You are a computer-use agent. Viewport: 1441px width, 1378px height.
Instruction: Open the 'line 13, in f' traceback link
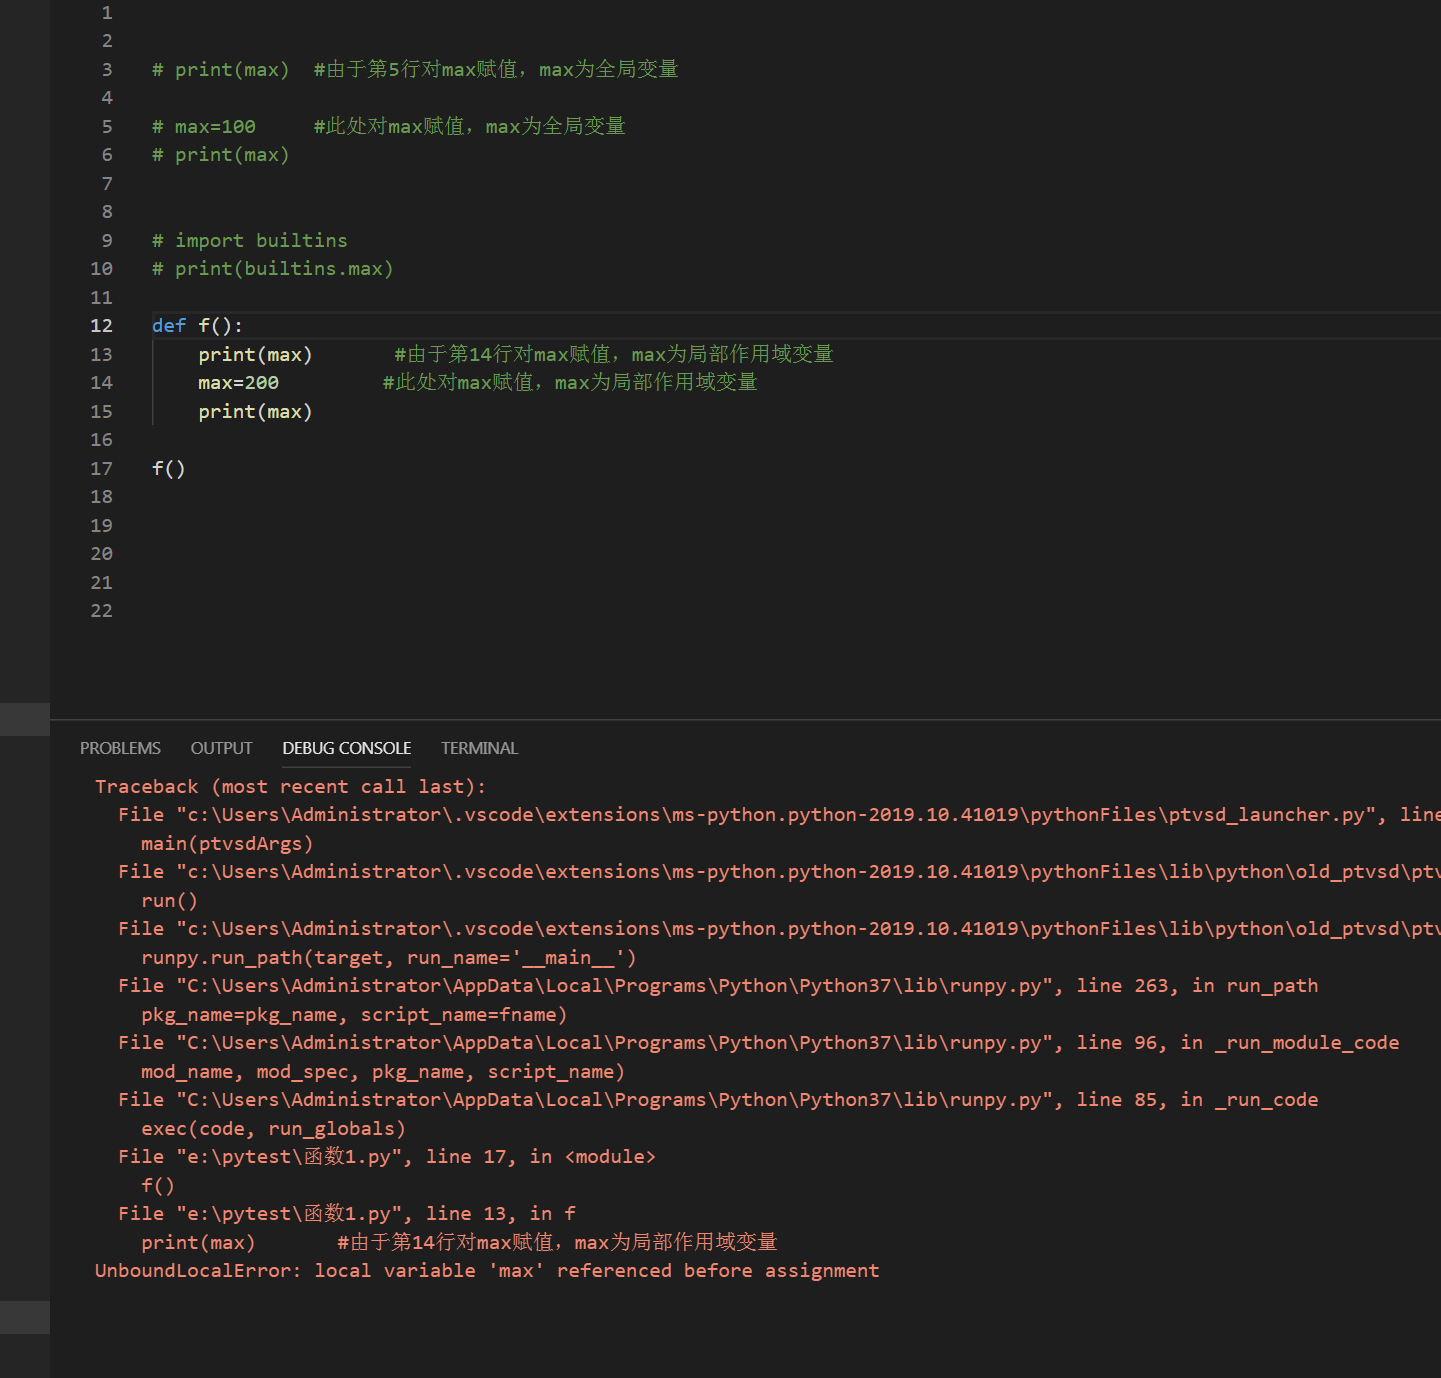(x=347, y=1214)
